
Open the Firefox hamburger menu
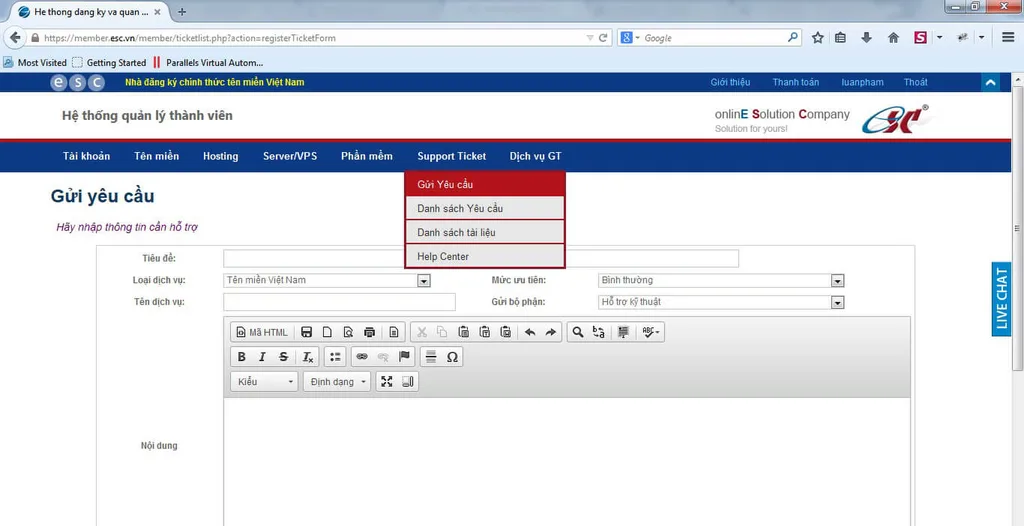click(1008, 38)
